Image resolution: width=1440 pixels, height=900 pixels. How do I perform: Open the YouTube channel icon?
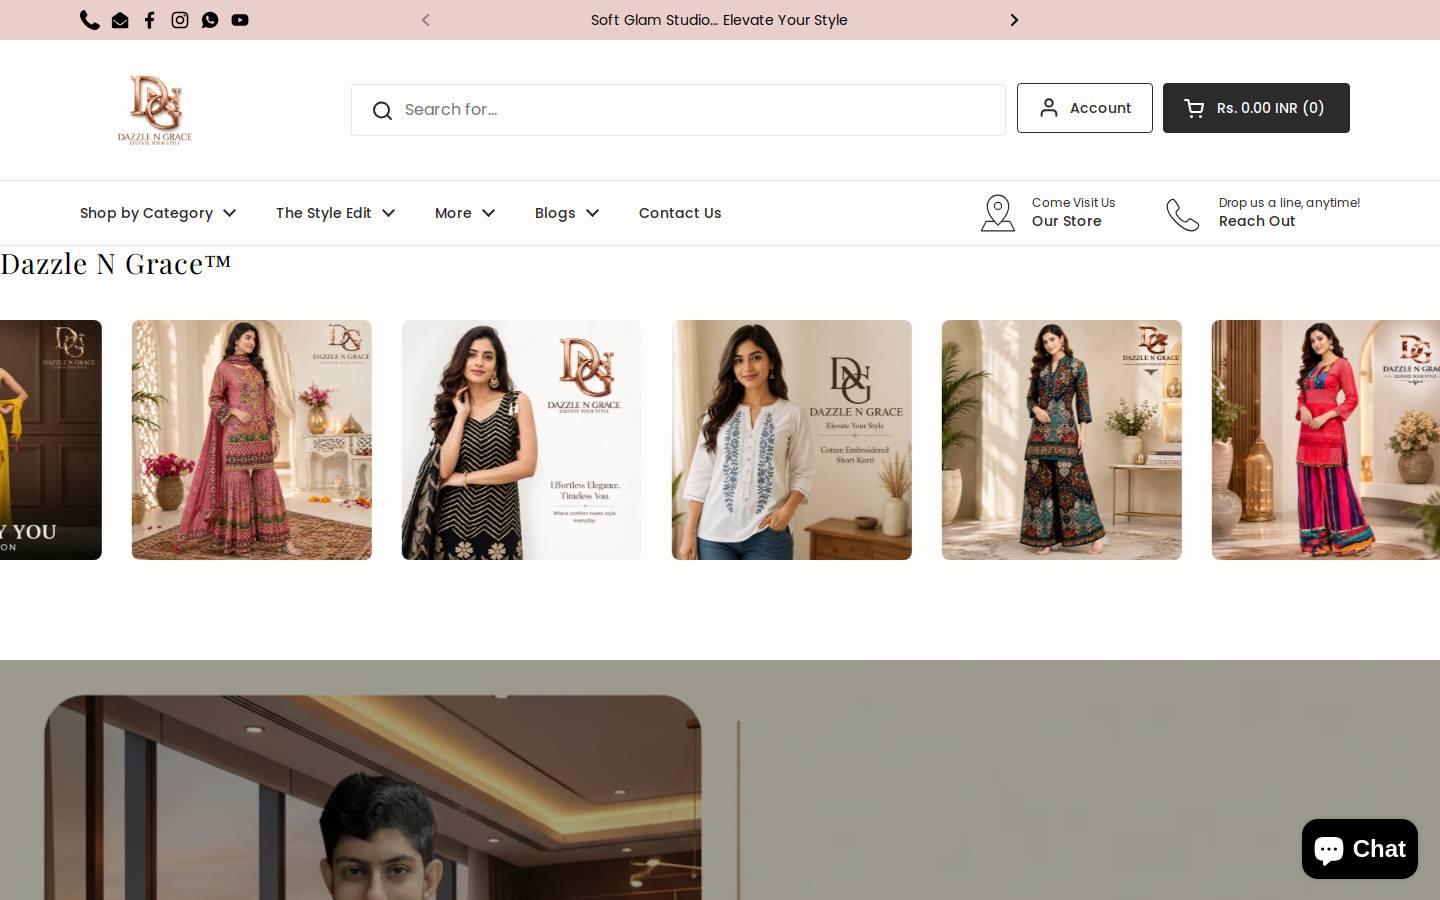(240, 20)
